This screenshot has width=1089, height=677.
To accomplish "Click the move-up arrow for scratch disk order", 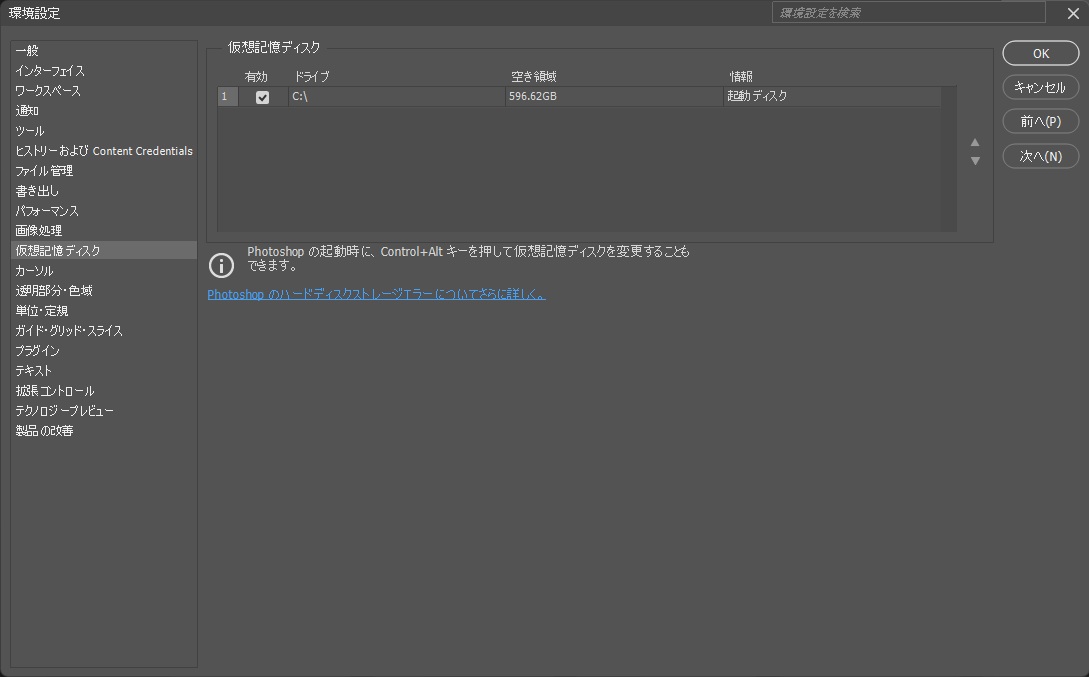I will pos(975,142).
